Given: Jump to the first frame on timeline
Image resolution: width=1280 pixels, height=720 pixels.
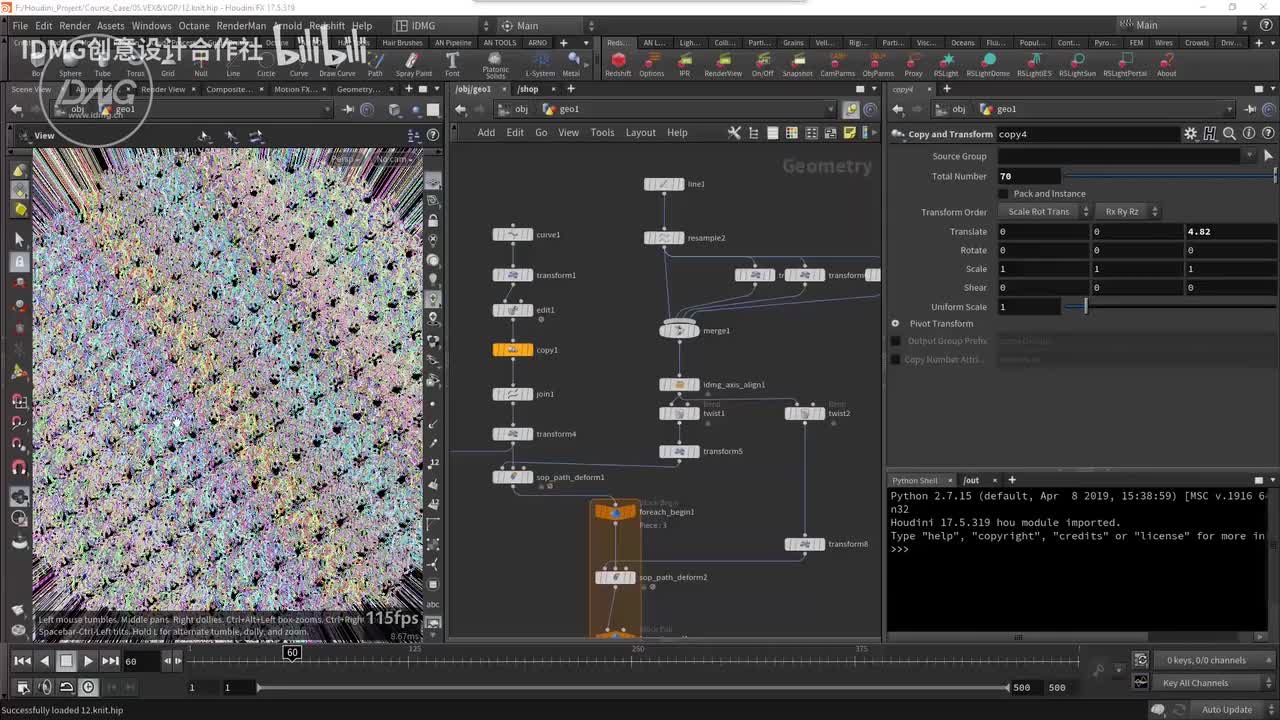Looking at the screenshot, I should tap(22, 661).
